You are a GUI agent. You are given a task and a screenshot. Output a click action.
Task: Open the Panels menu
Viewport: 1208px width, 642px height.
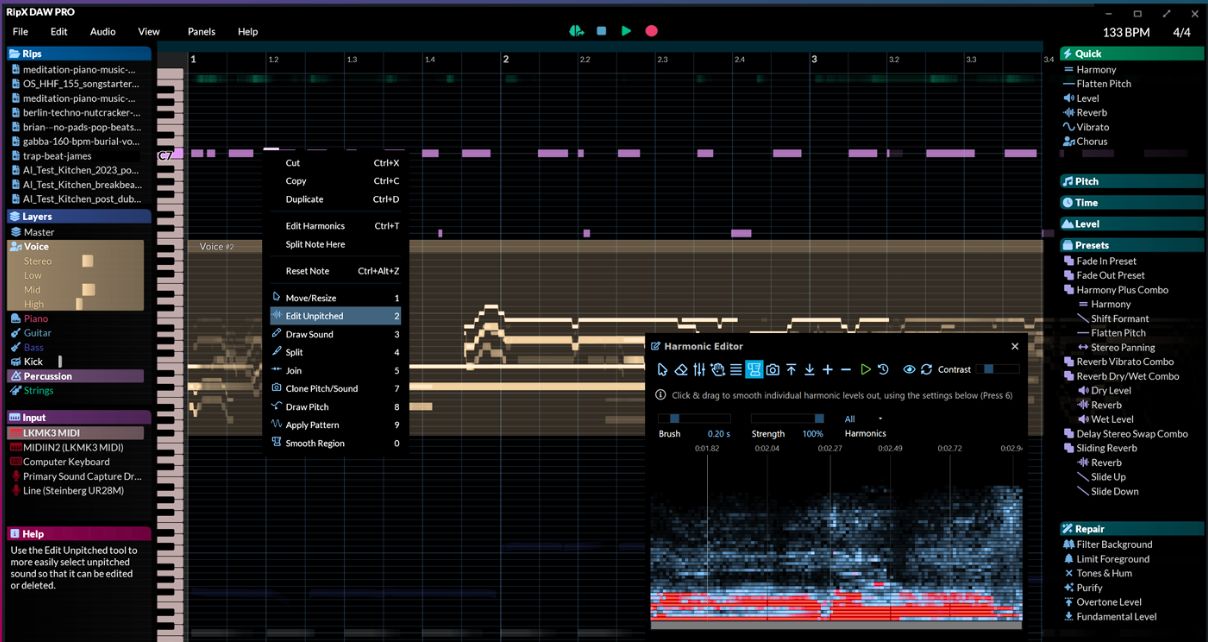tap(201, 32)
